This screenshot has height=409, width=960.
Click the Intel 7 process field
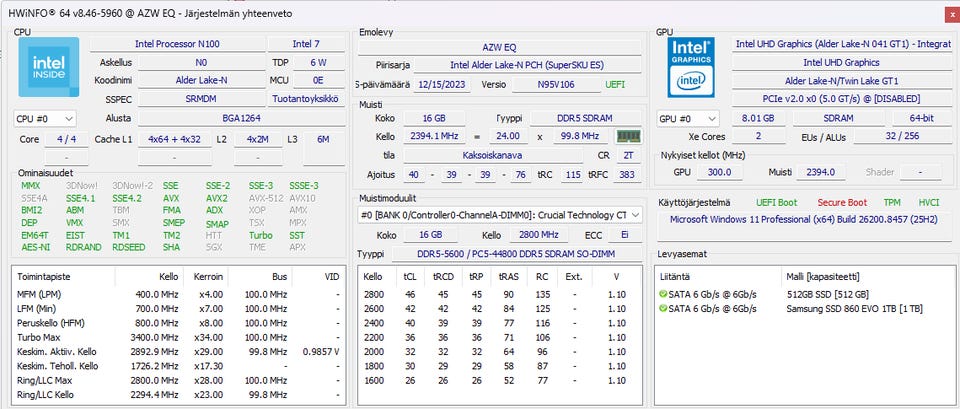coord(306,44)
